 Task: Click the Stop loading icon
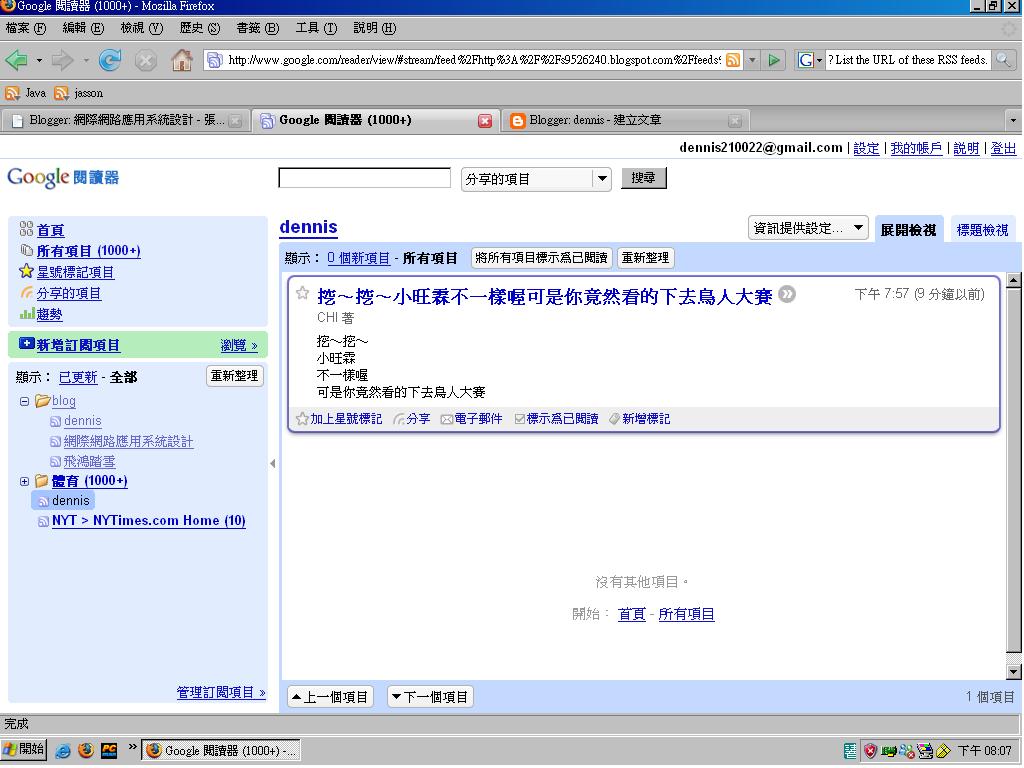146,61
